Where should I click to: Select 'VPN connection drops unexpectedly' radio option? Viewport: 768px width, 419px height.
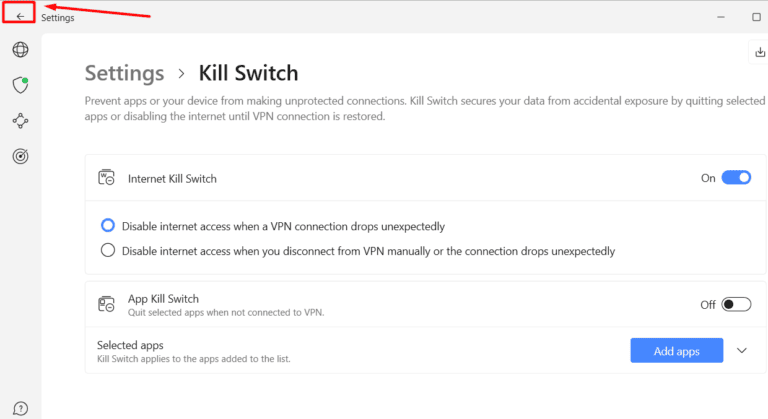(x=108, y=226)
